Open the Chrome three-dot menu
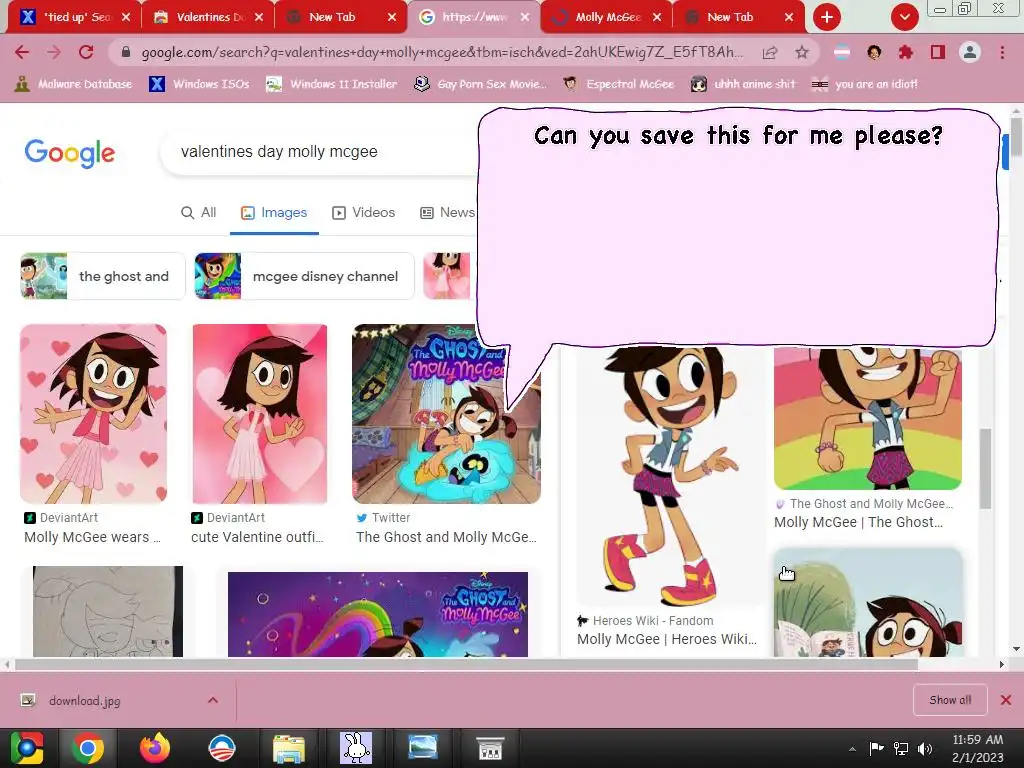Image resolution: width=1024 pixels, height=768 pixels. click(1002, 52)
